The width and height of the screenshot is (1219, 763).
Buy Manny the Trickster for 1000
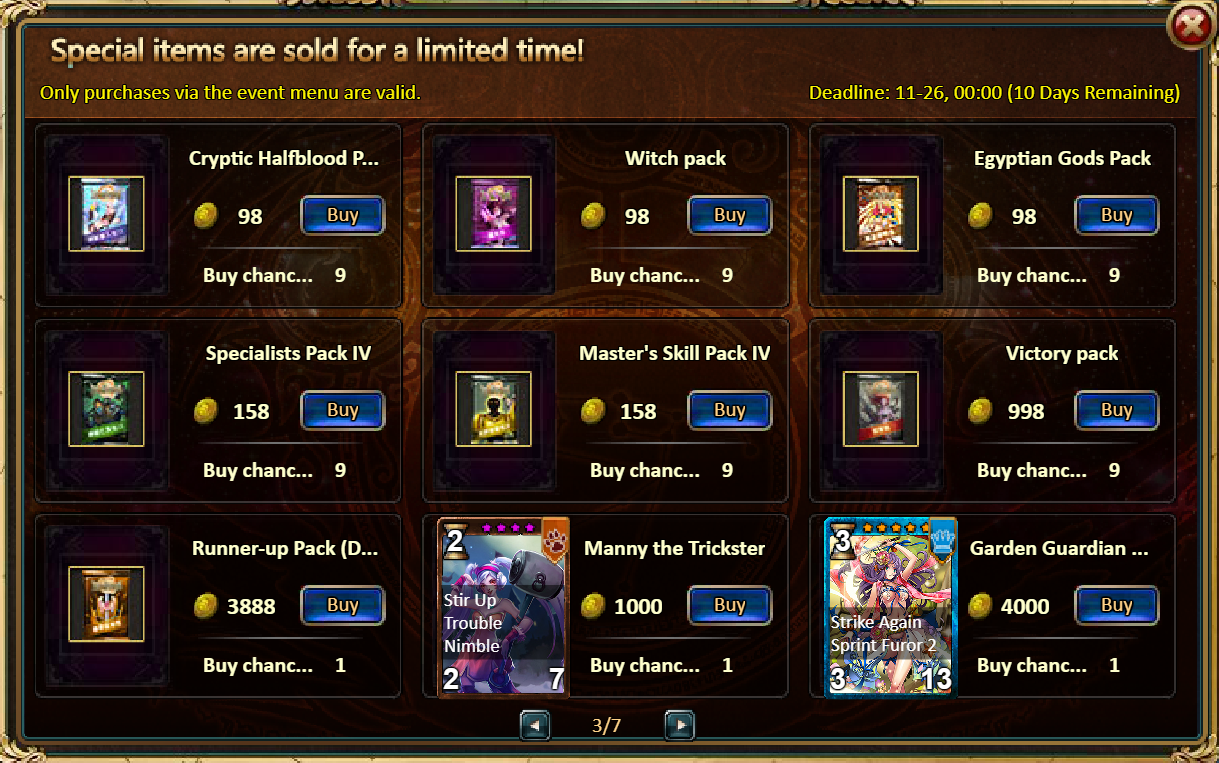[729, 605]
